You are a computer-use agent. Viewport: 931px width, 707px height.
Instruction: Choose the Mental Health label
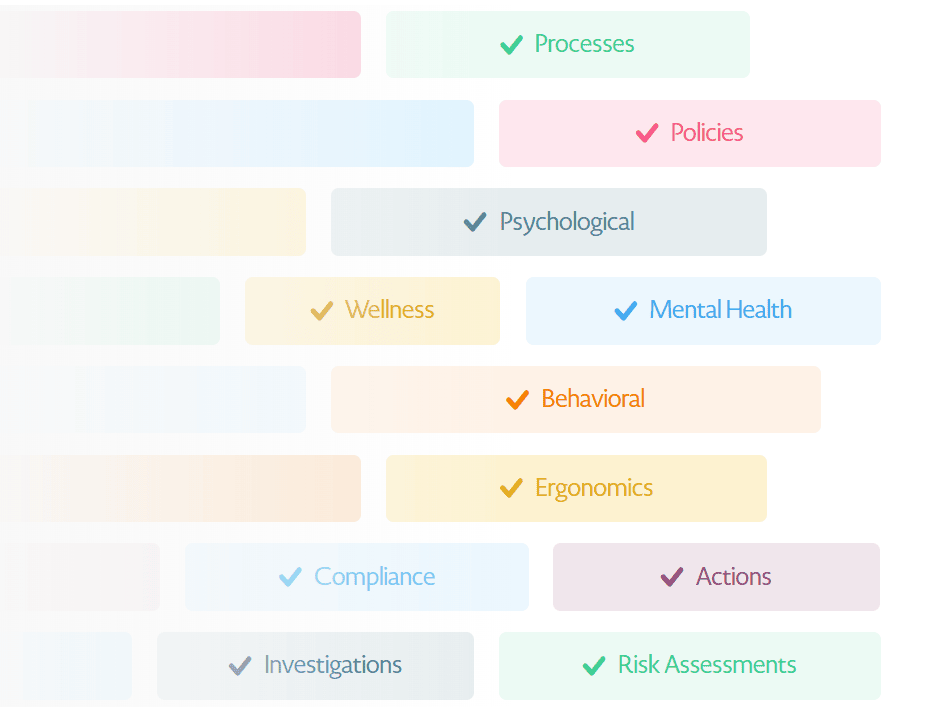(720, 310)
